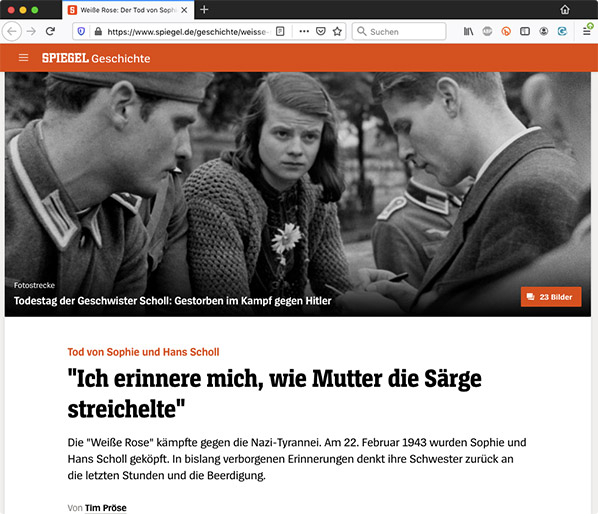Open the Firefox hamburger application menu

(587, 31)
